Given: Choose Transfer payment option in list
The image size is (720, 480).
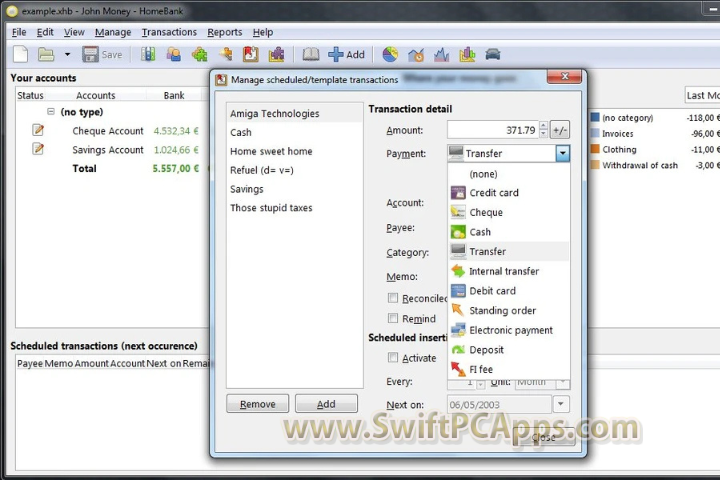Looking at the screenshot, I should [509, 251].
